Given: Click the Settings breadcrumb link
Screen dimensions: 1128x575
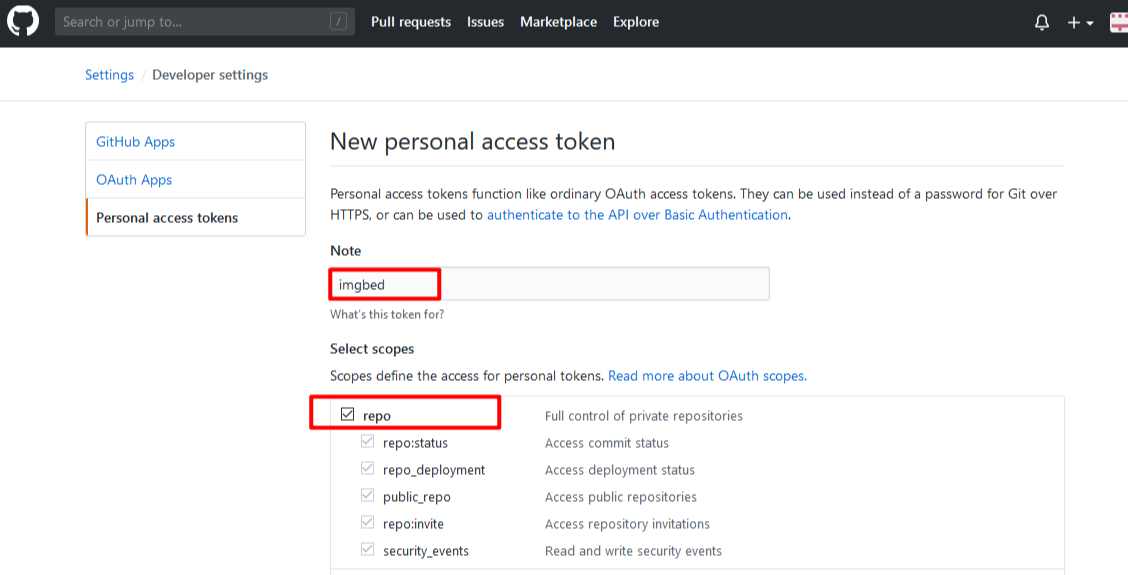Looking at the screenshot, I should [109, 75].
